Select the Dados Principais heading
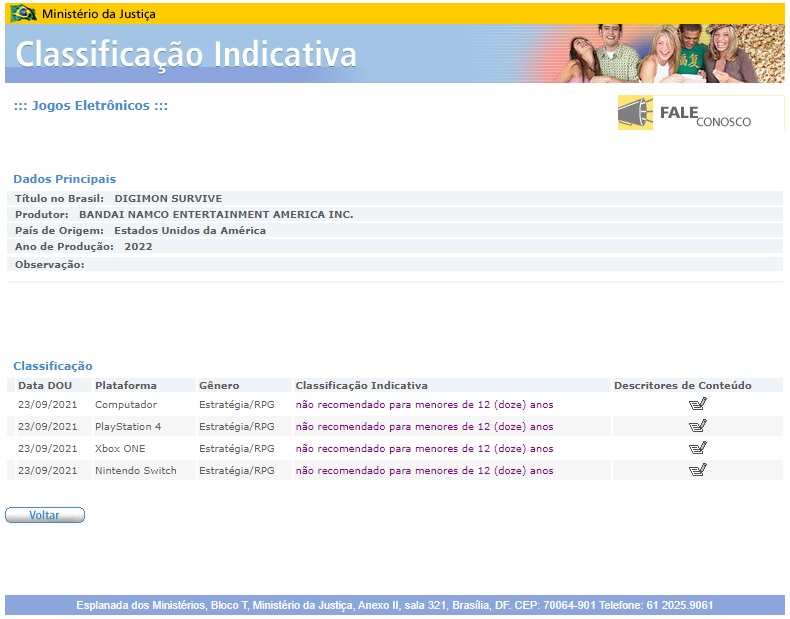The image size is (790, 619). 64,179
